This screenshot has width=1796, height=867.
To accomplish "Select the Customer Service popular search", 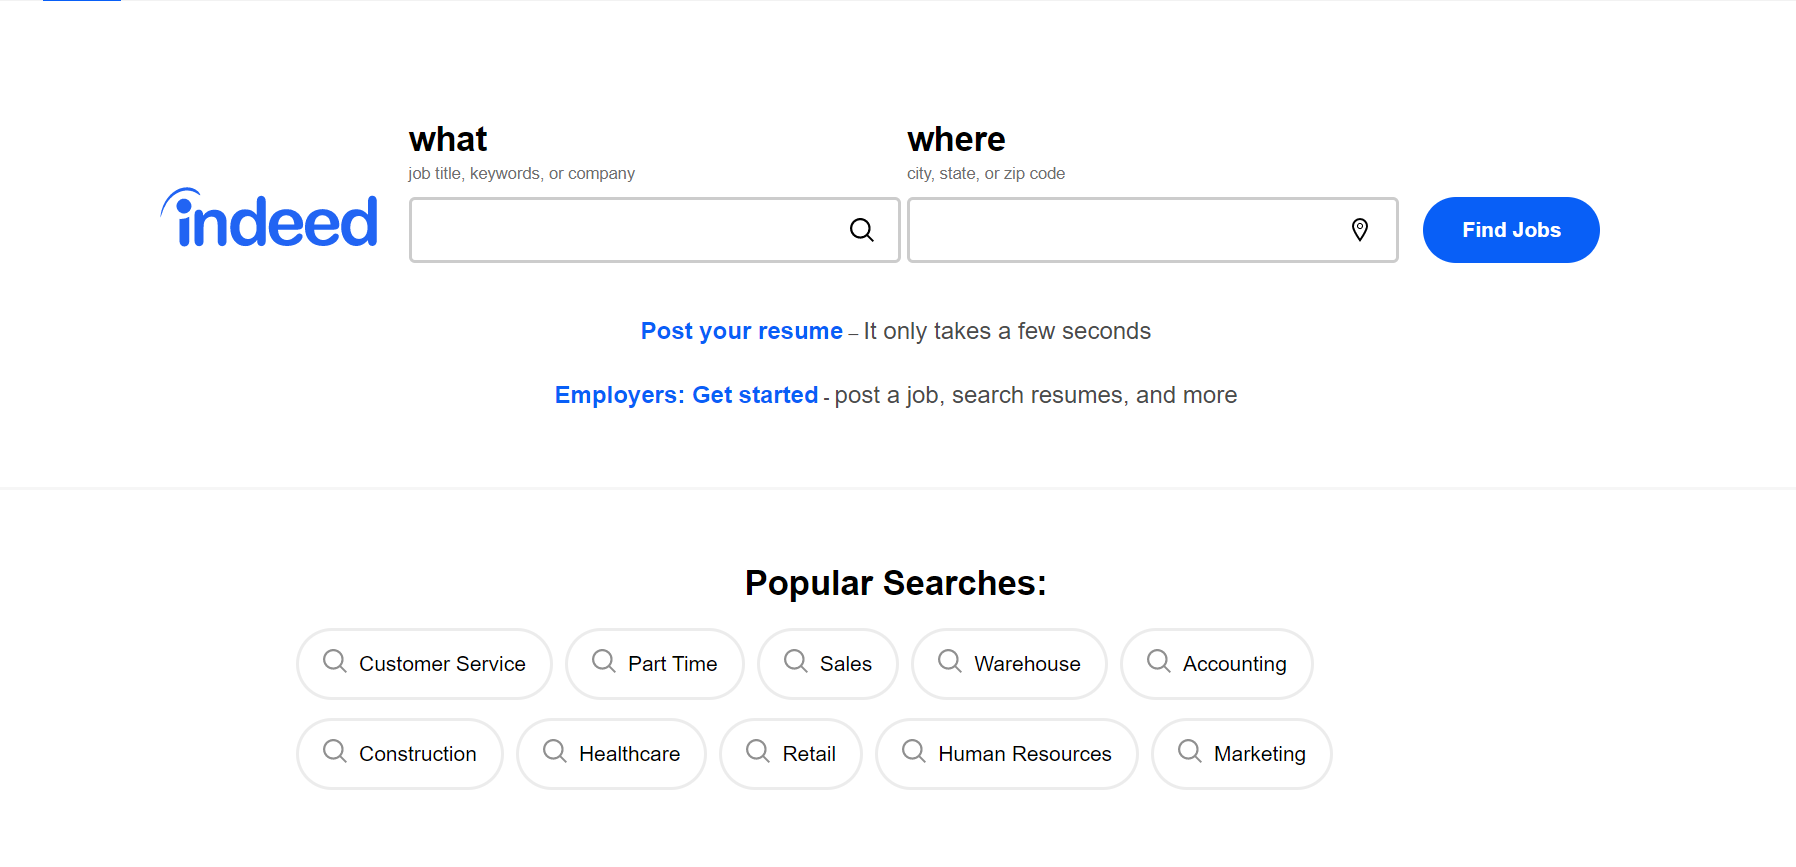I will [x=424, y=662].
